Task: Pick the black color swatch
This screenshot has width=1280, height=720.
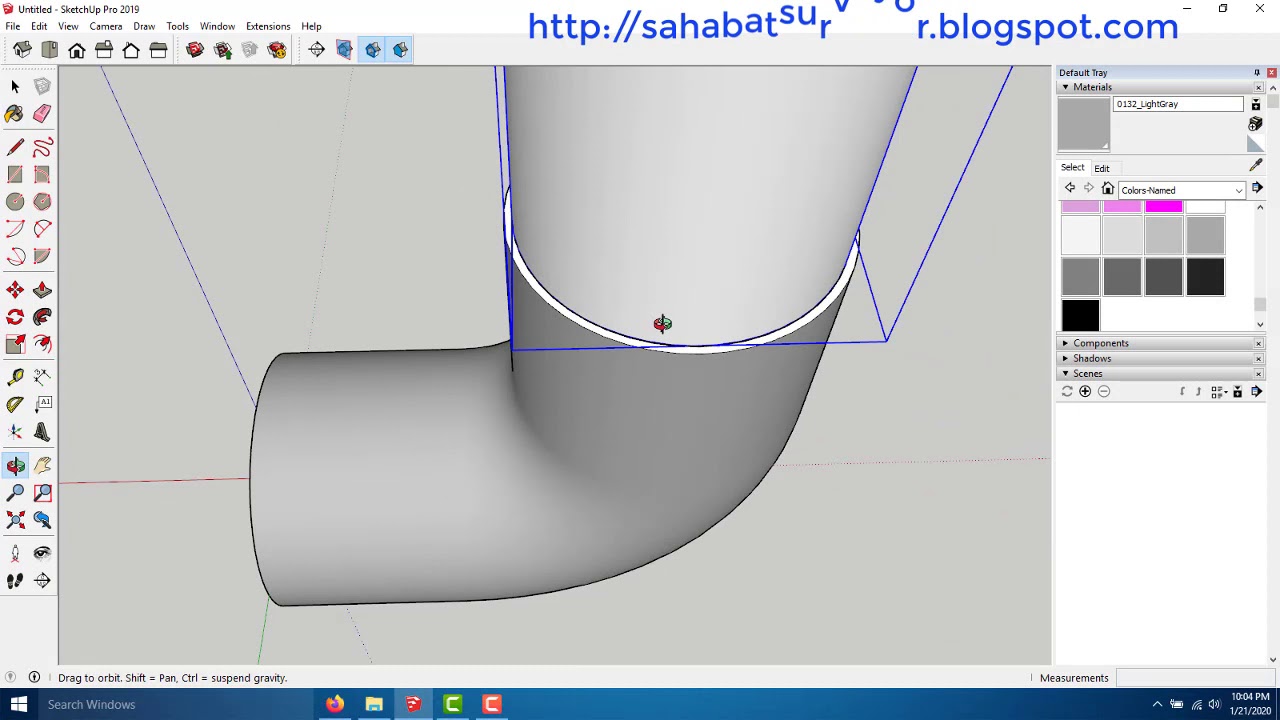Action: (1080, 316)
